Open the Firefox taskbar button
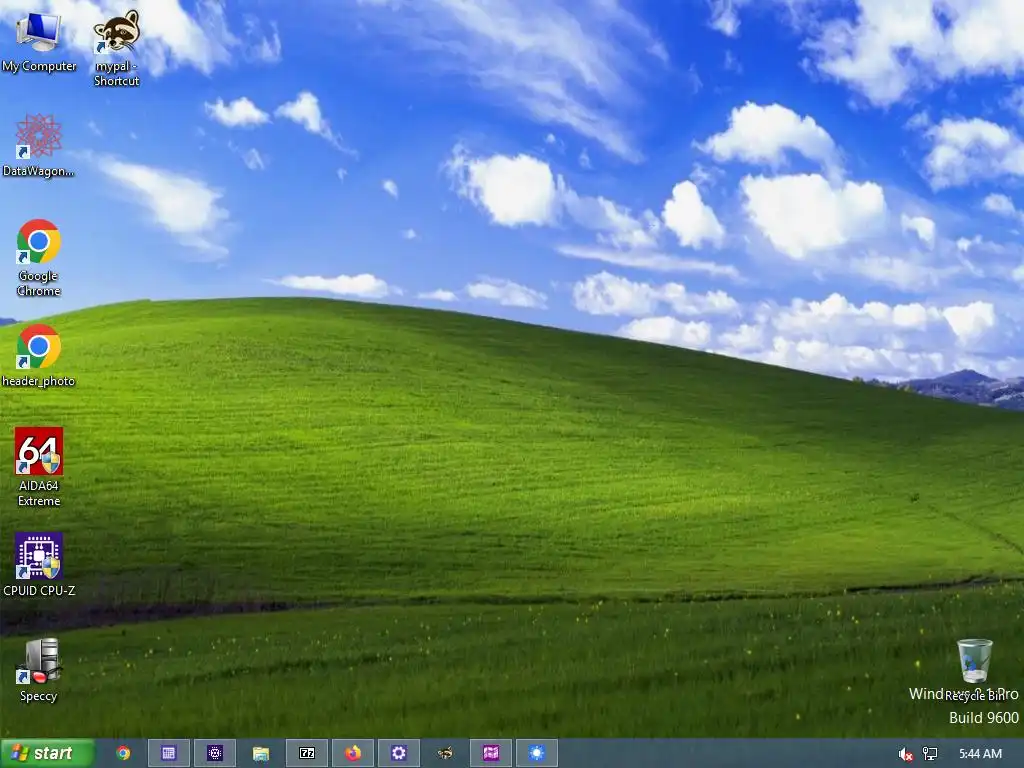The image size is (1024, 768). tap(353, 753)
